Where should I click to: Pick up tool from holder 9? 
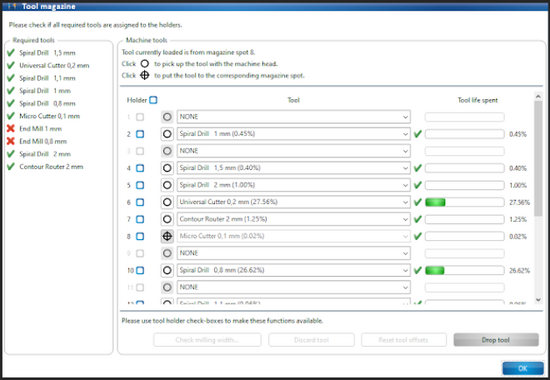[x=167, y=253]
